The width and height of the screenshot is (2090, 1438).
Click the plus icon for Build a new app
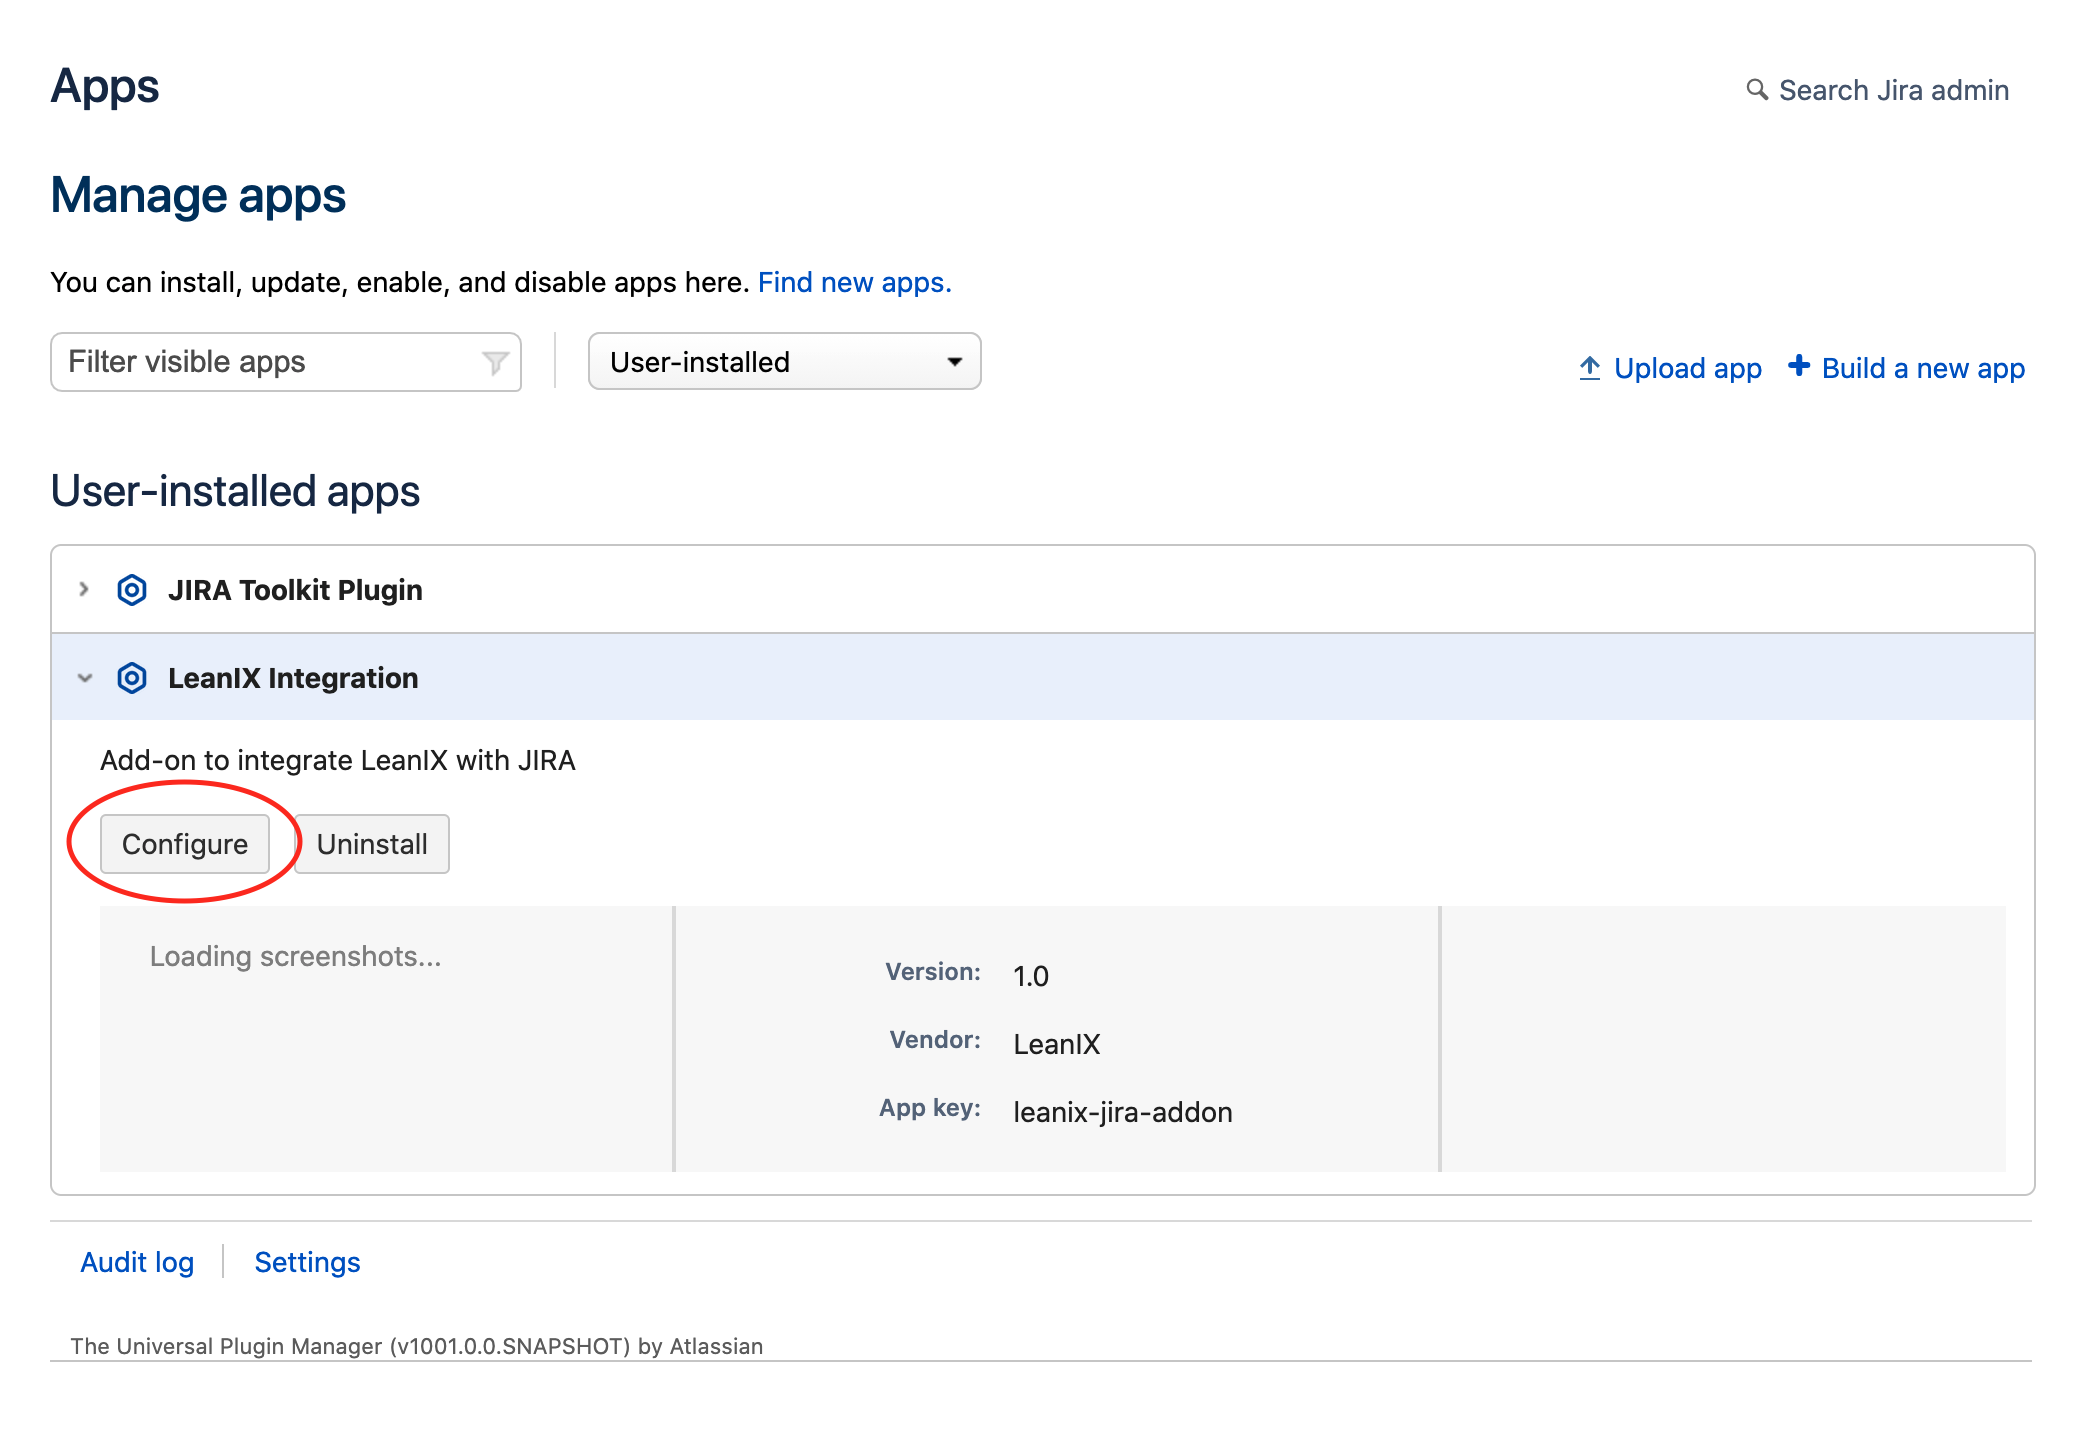(1799, 366)
